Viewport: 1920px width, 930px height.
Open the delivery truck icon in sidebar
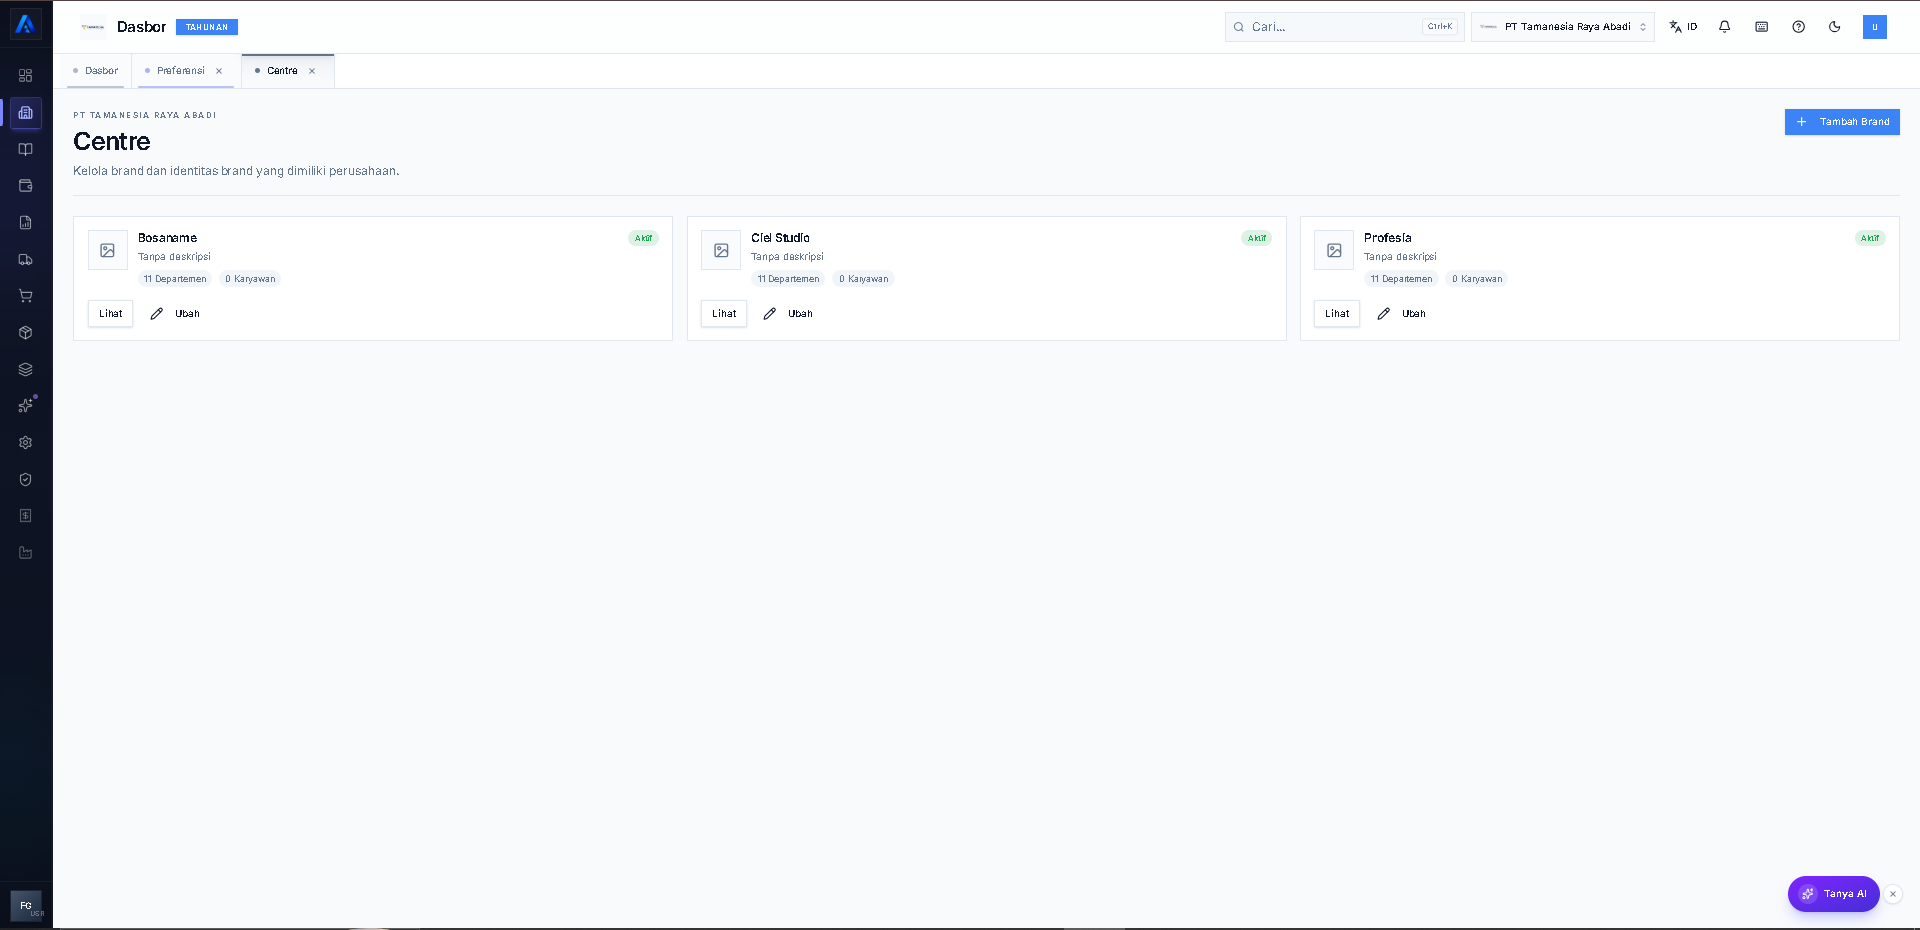coord(26,259)
